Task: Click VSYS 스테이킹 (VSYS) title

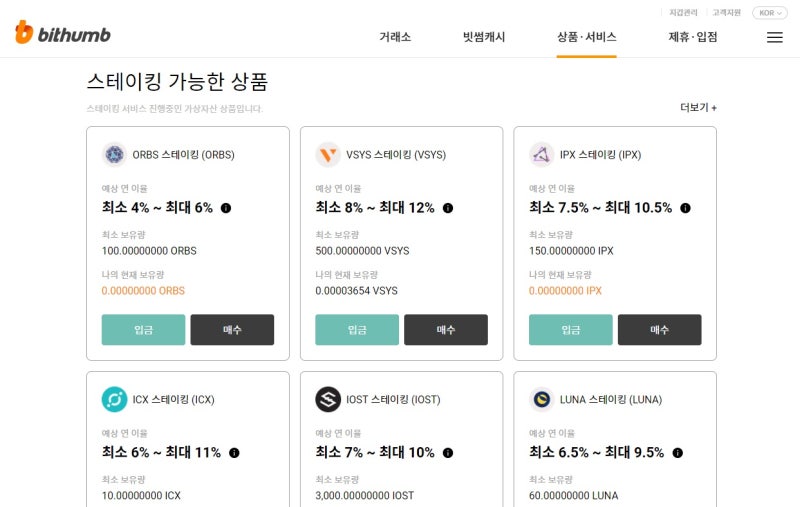Action: 396,155
